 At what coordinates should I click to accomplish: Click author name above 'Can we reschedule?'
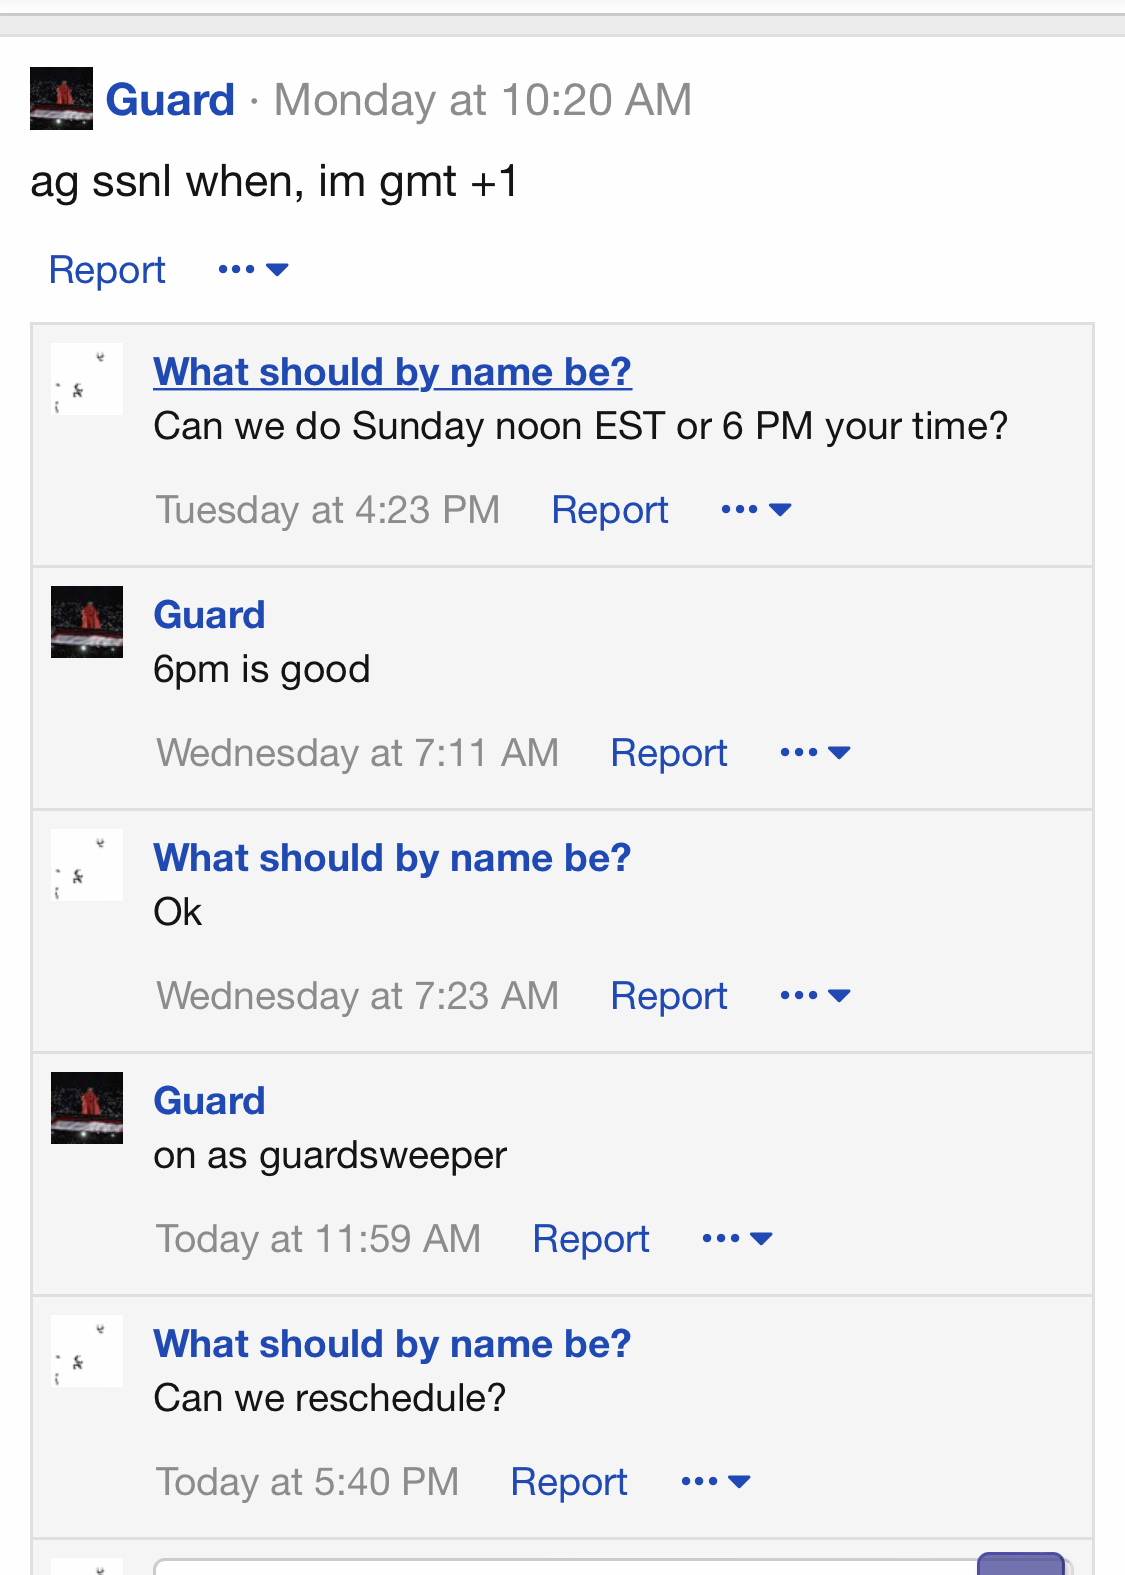(392, 1344)
